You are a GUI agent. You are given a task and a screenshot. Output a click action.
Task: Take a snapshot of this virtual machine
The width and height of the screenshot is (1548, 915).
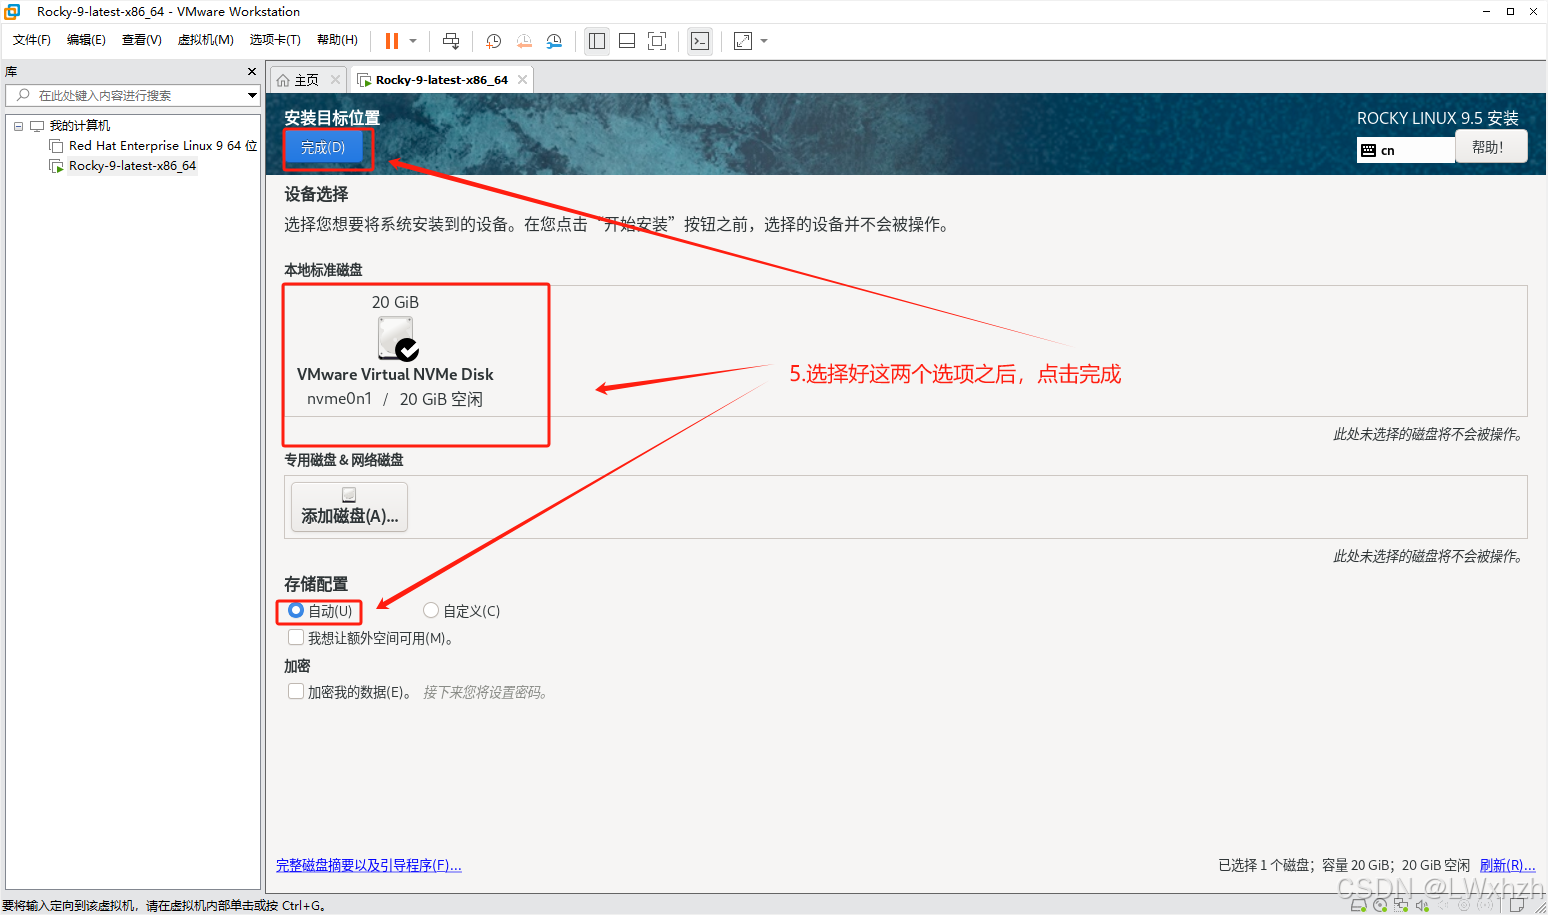tap(494, 41)
